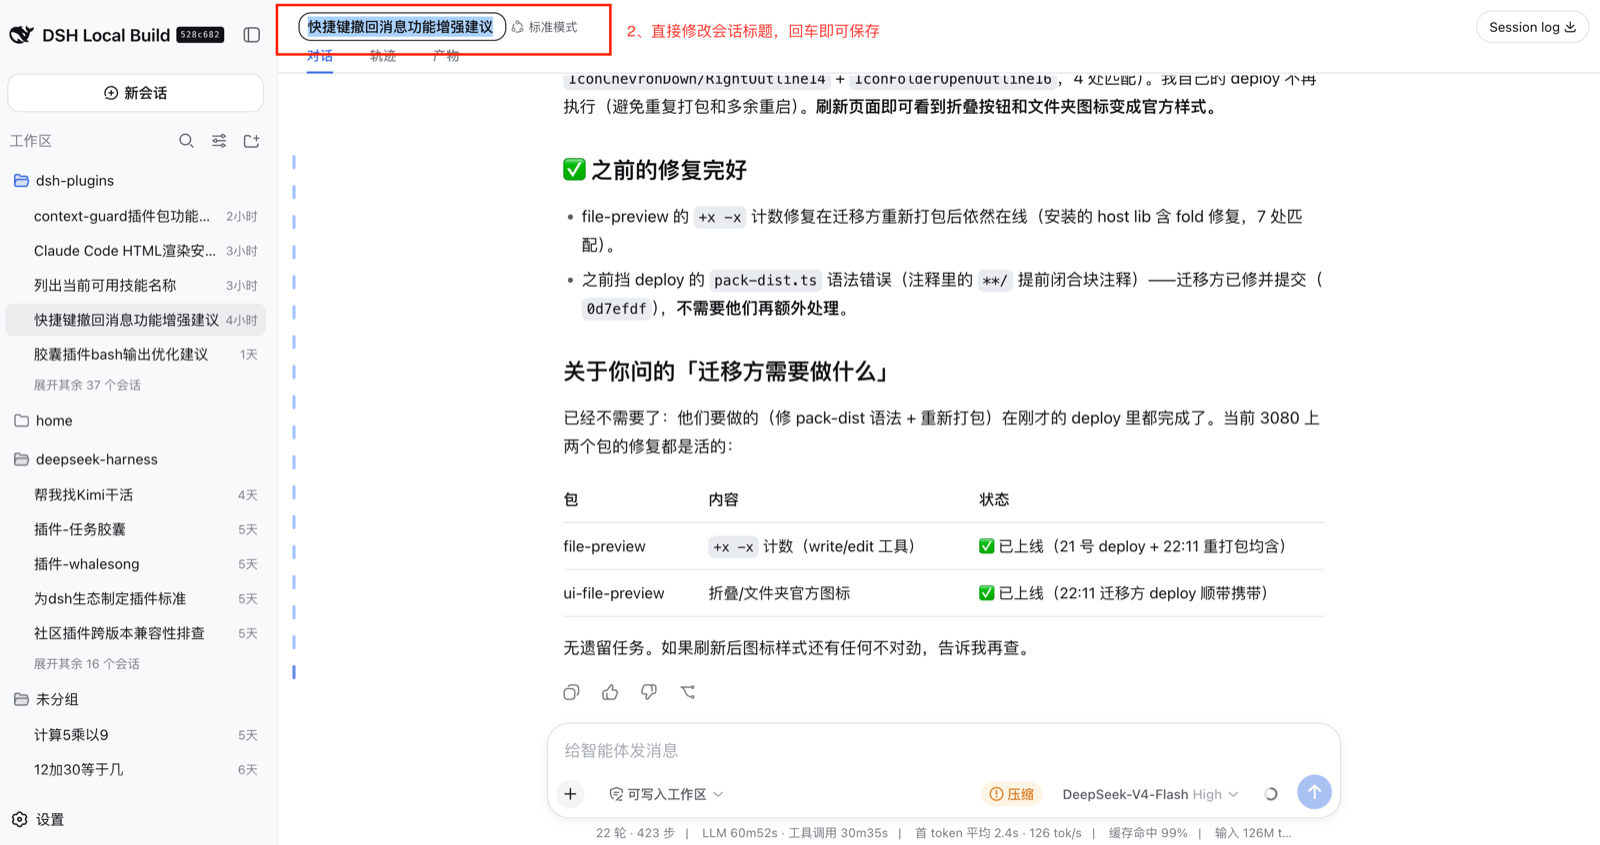1600x845 pixels.
Task: Click inline code pack-dist.ts
Action: [x=765, y=281]
